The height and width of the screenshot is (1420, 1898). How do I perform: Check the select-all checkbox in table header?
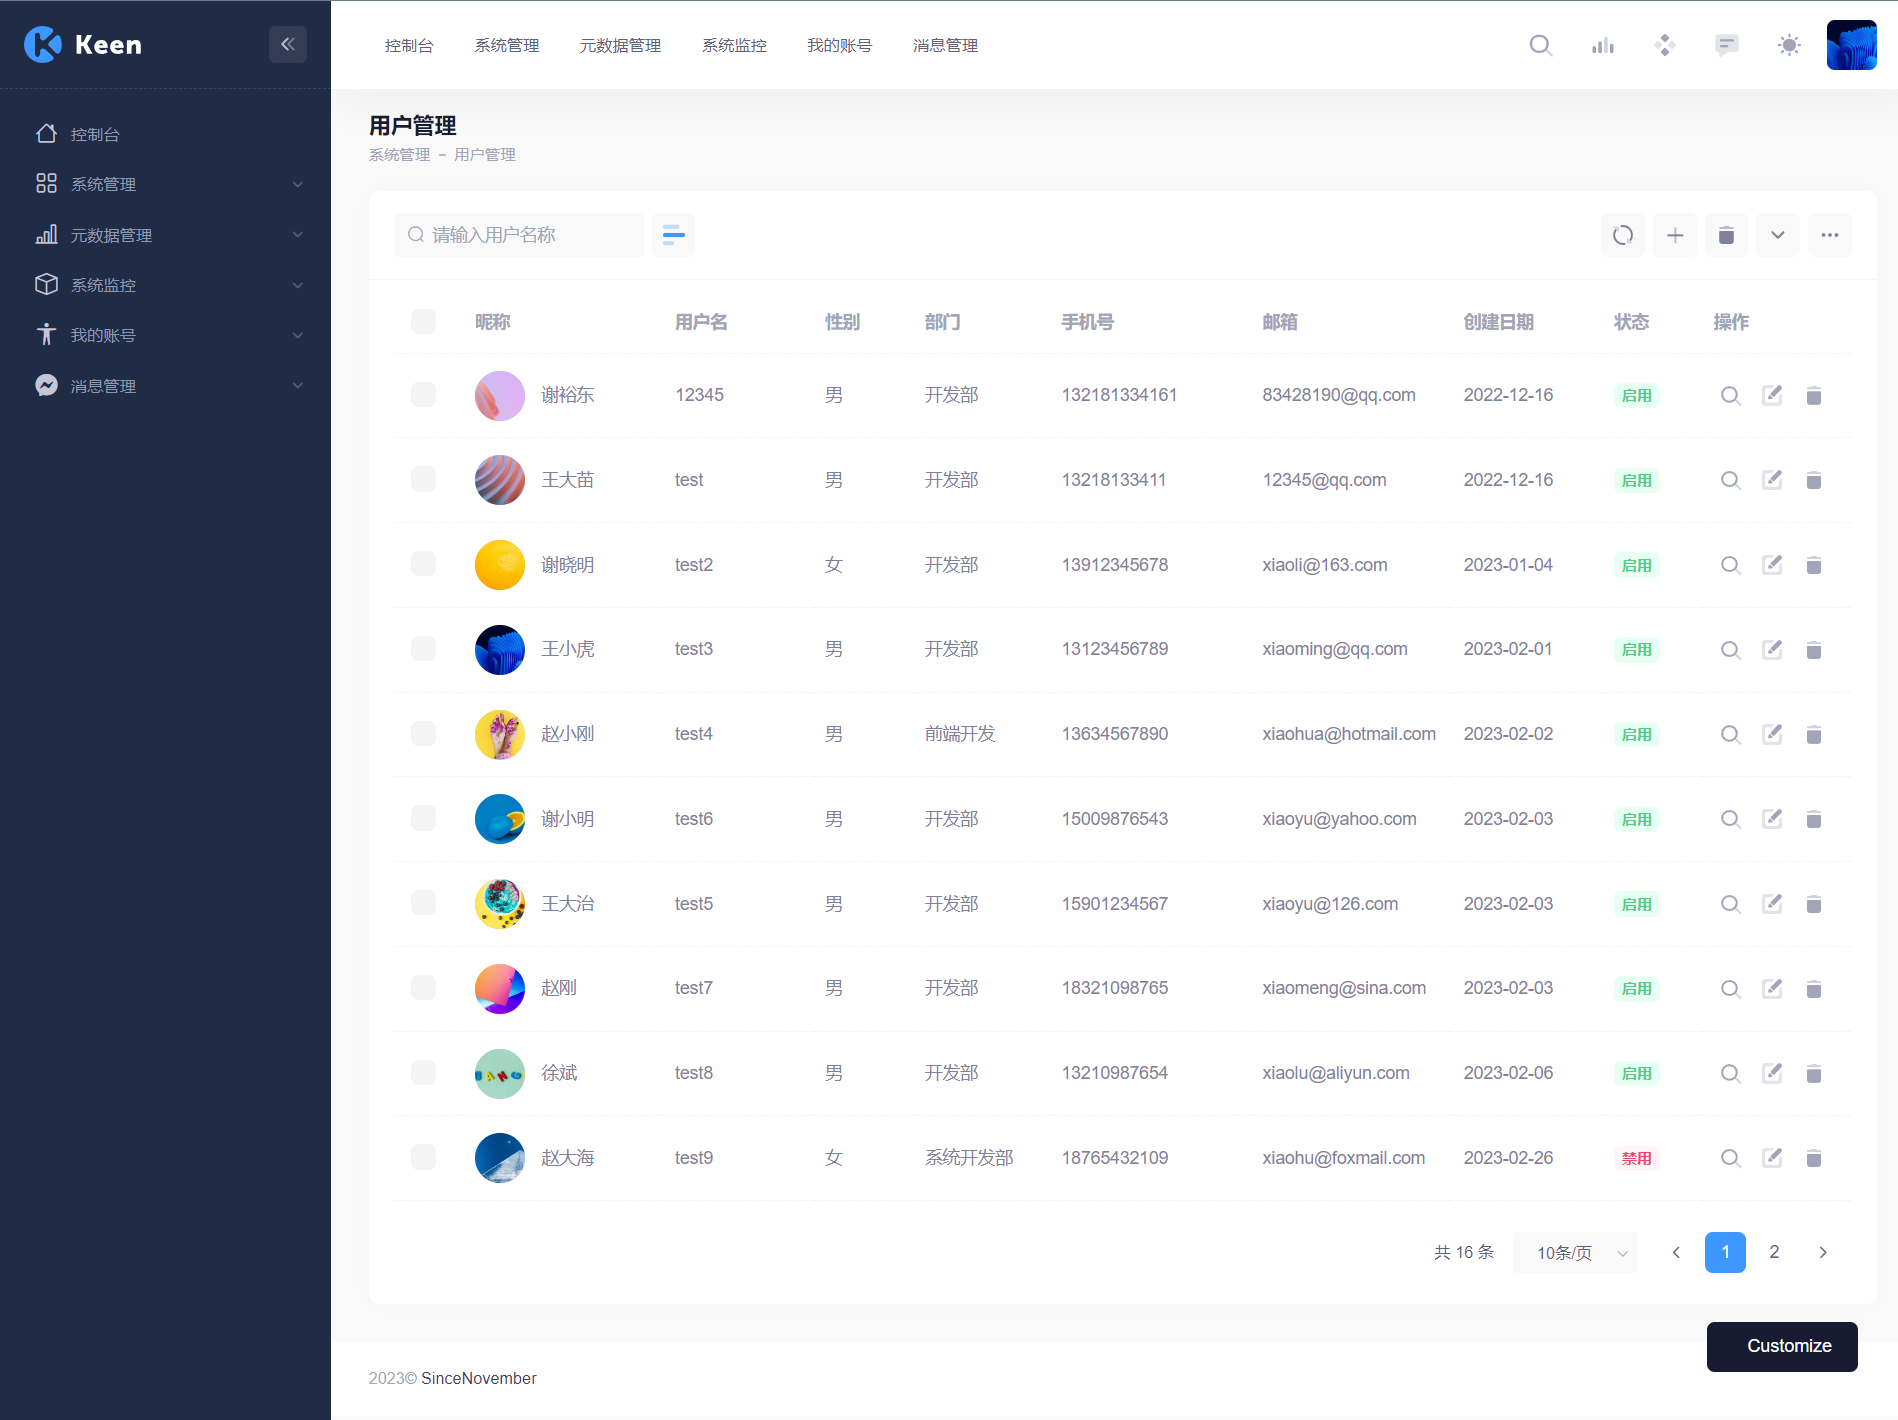423,322
